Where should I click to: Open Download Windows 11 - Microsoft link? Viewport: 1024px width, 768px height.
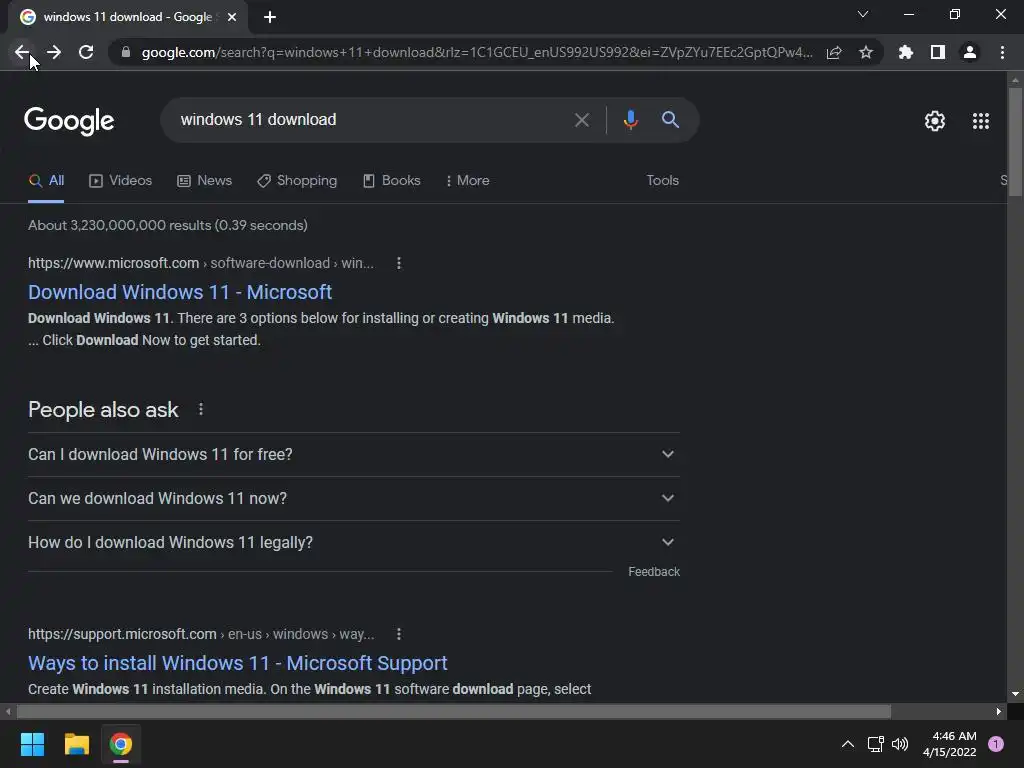180,292
